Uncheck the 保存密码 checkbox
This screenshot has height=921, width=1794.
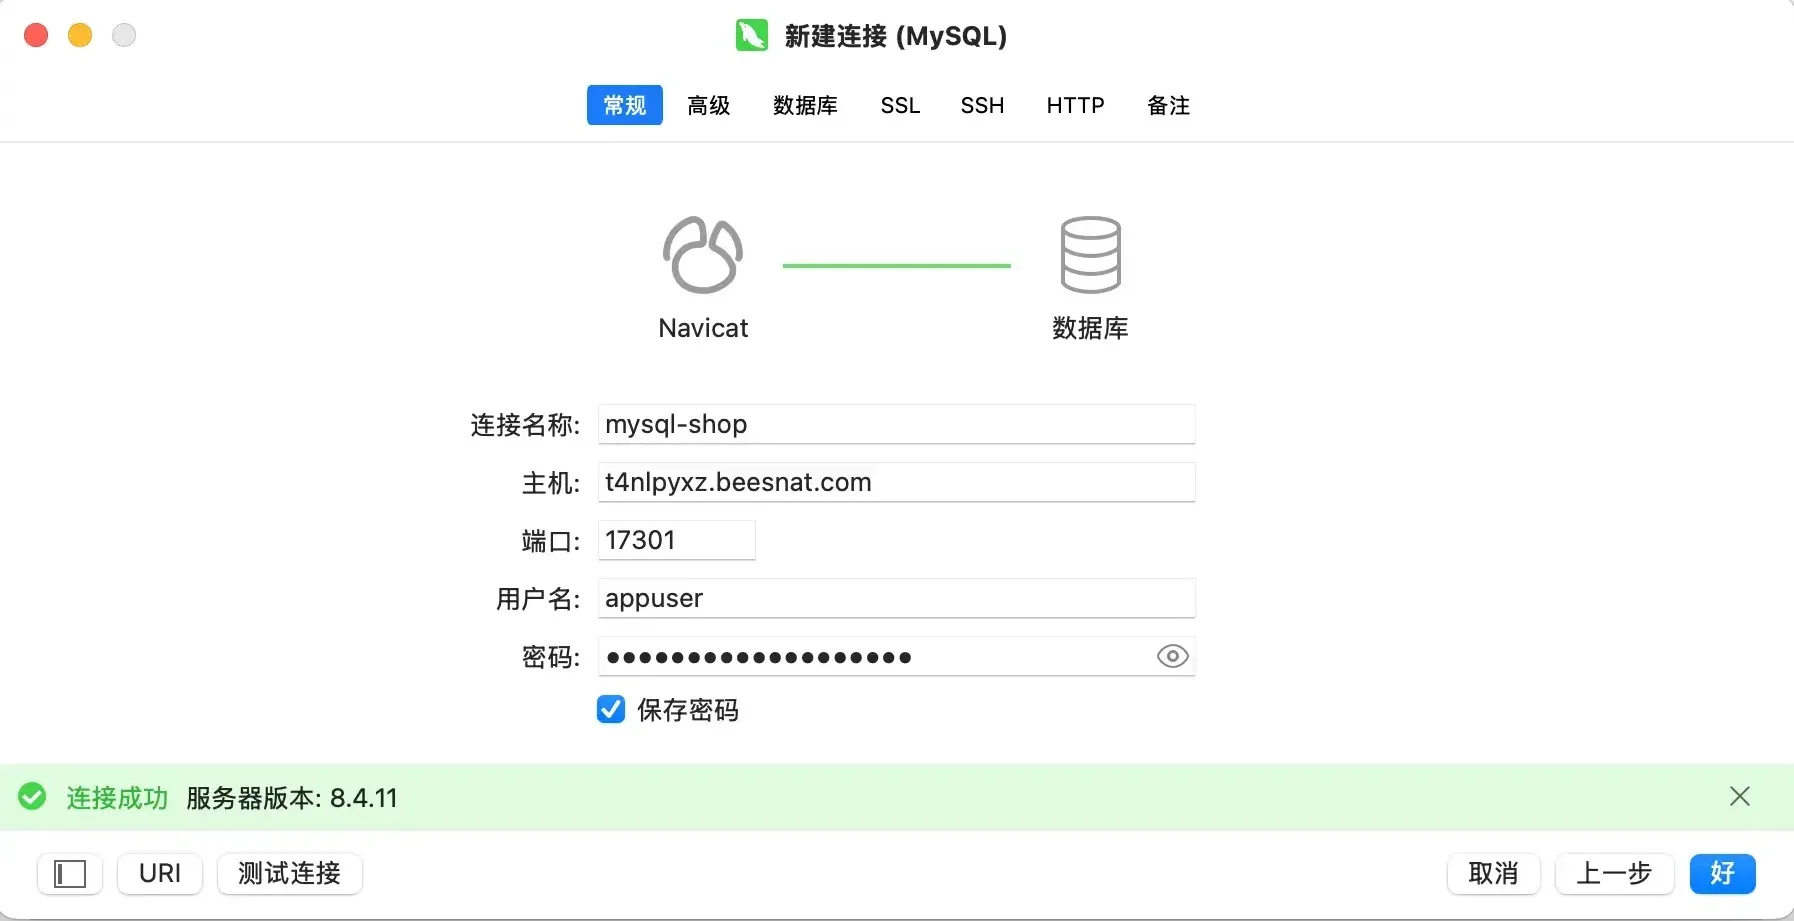pyautogui.click(x=611, y=709)
